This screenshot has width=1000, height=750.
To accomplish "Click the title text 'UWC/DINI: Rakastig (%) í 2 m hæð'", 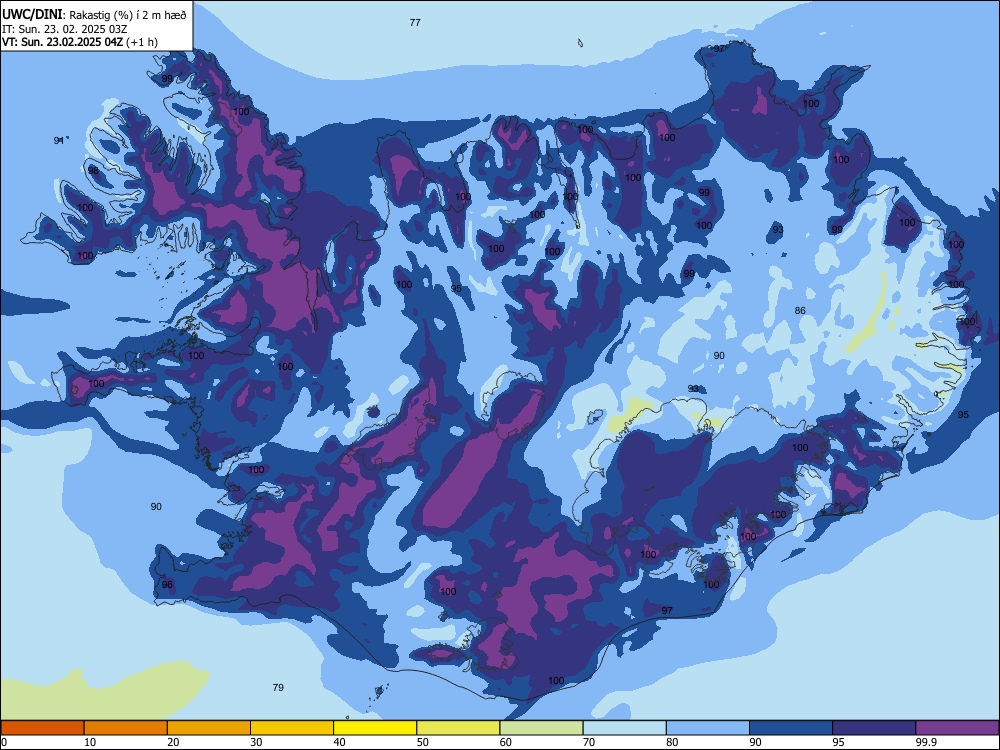I will pos(94,15).
